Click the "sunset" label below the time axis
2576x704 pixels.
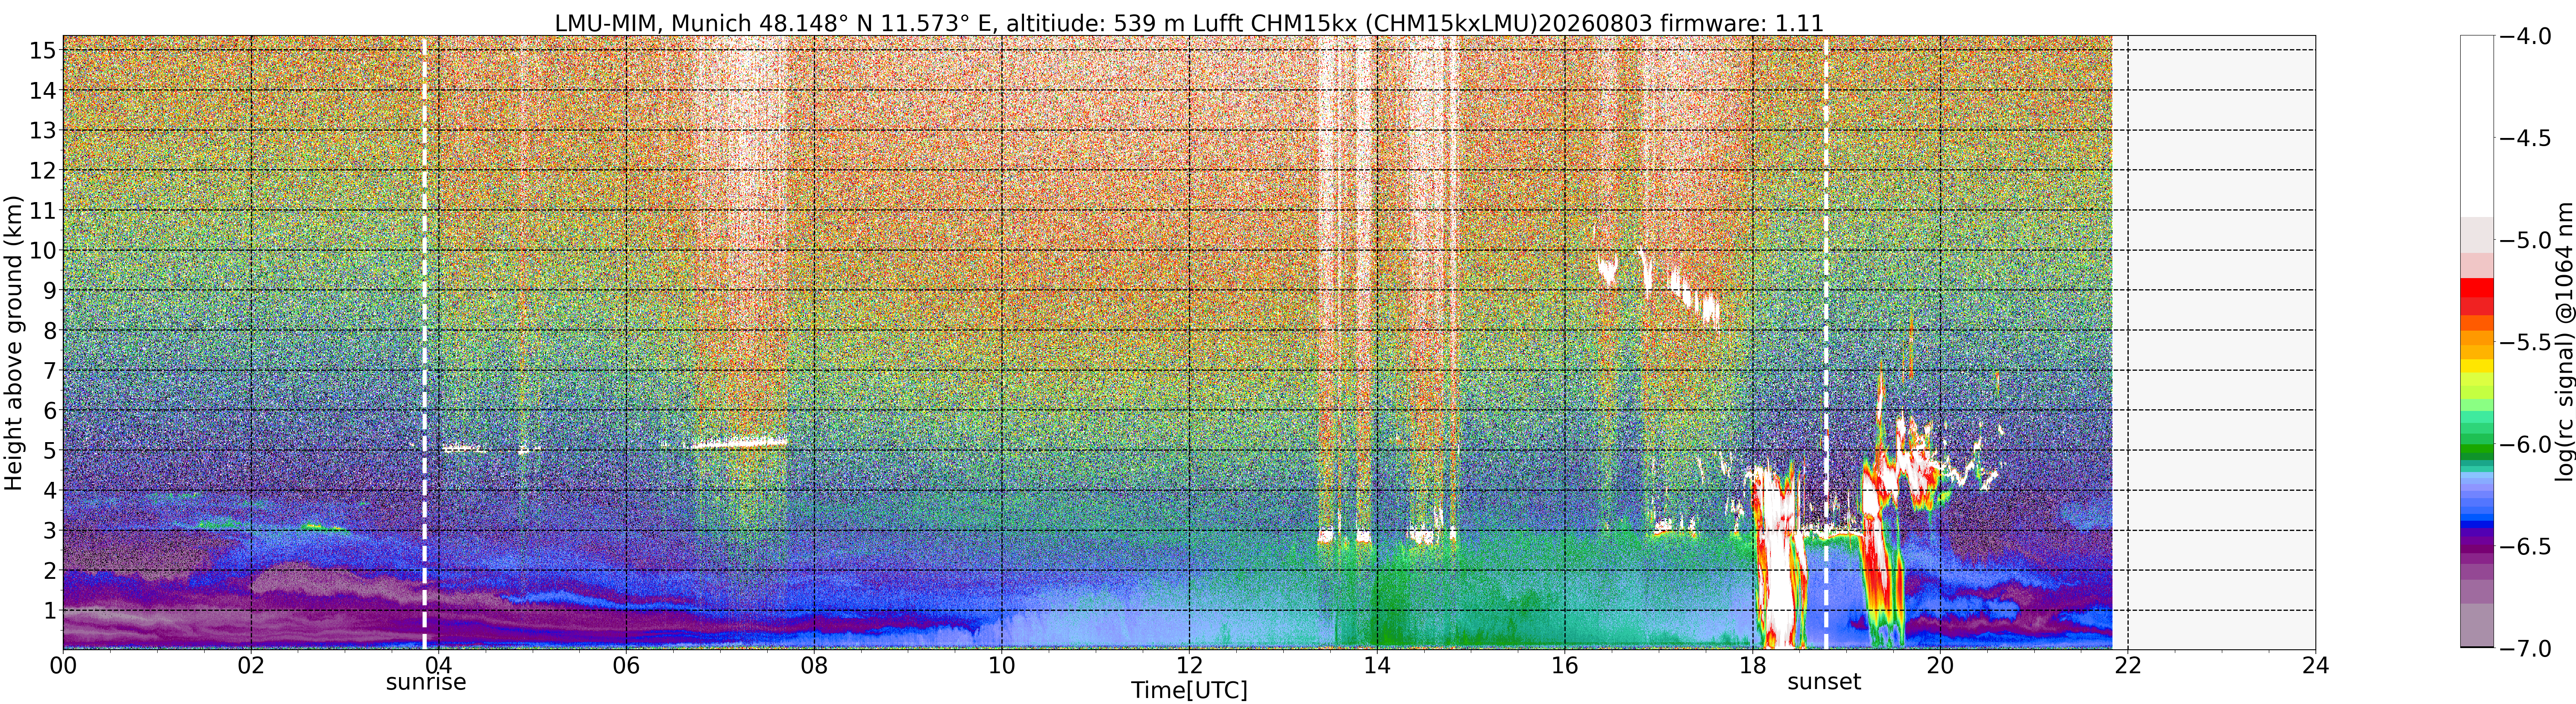point(1824,682)
